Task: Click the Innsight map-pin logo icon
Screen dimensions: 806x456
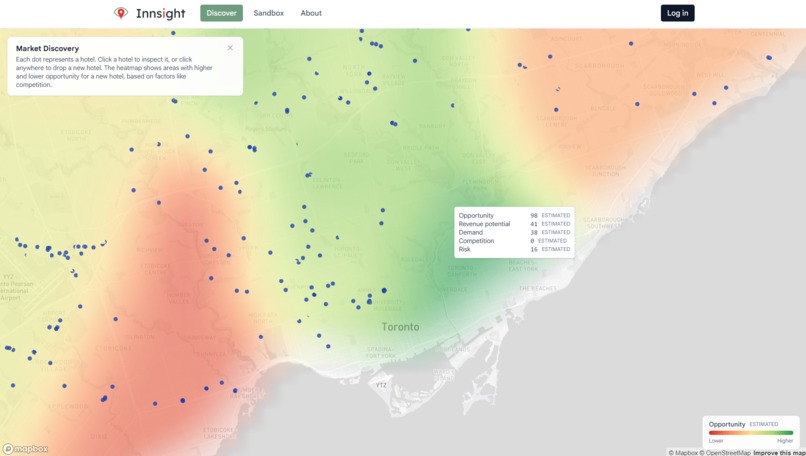Action: tap(121, 13)
